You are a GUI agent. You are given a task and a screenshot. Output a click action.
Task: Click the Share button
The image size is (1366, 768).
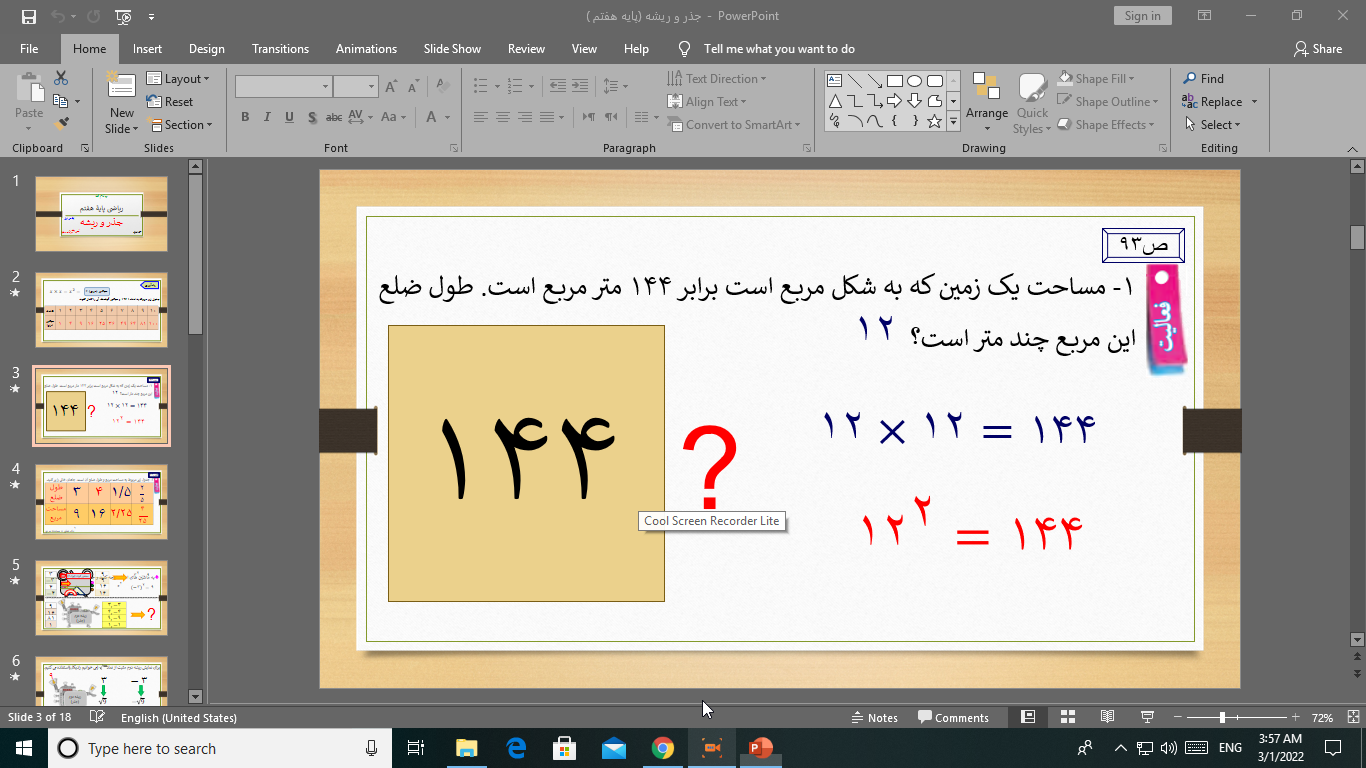[1317, 49]
